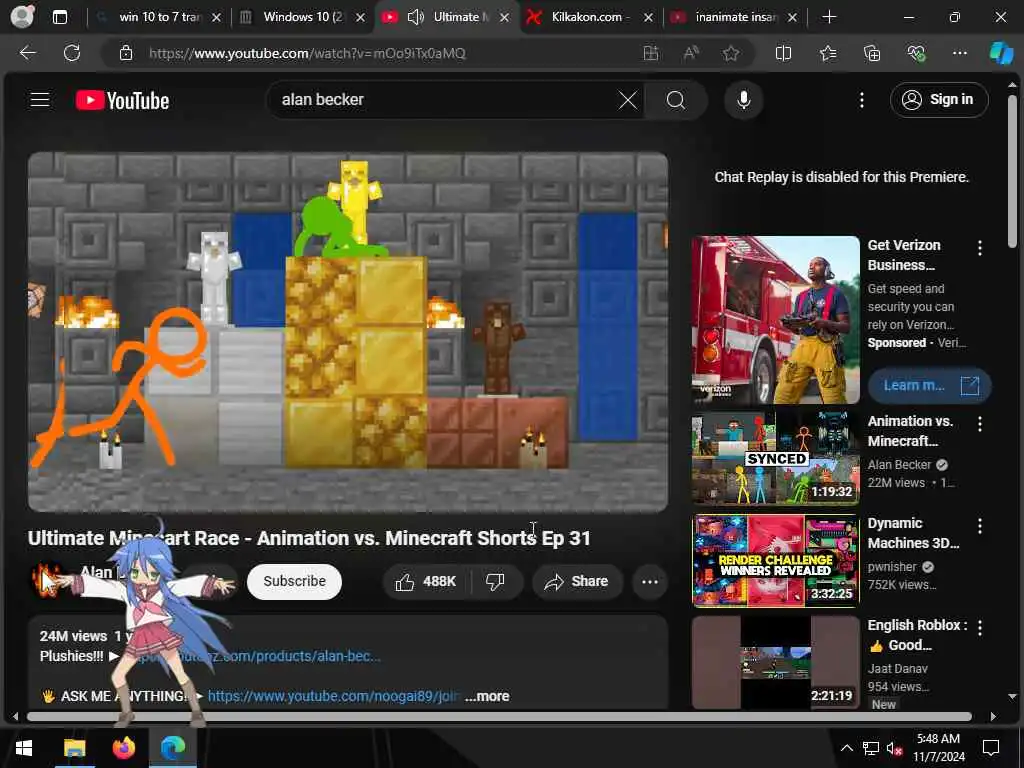Share the video
The width and height of the screenshot is (1024, 768).
click(577, 581)
